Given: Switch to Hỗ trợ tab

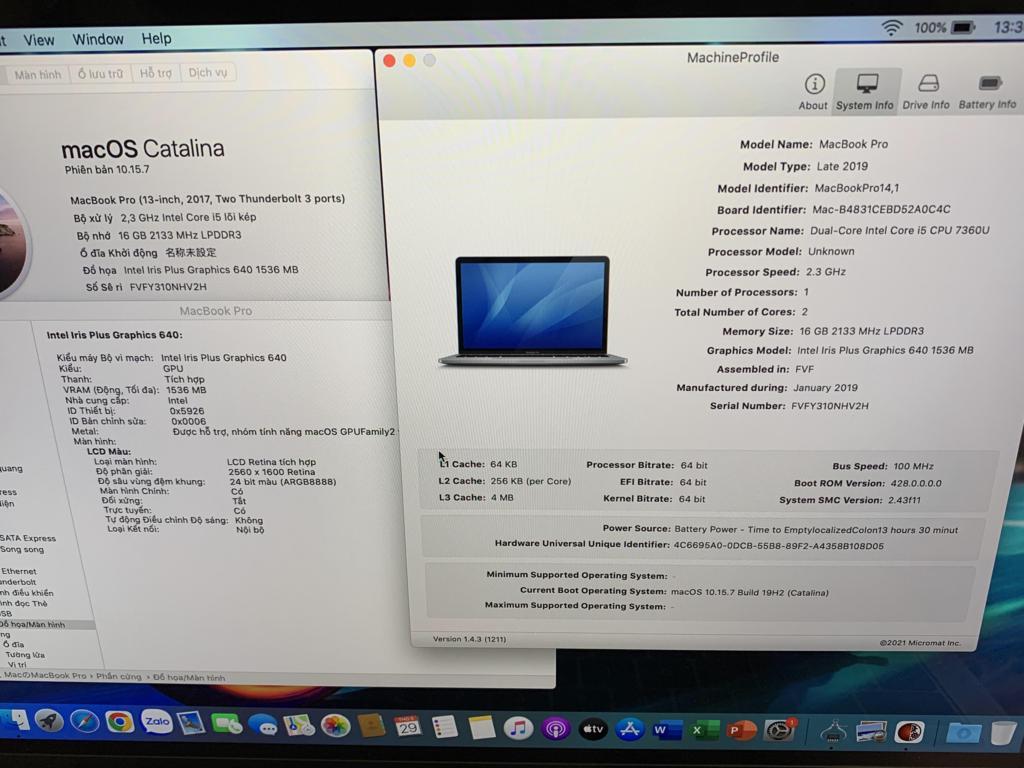Looking at the screenshot, I should point(155,73).
